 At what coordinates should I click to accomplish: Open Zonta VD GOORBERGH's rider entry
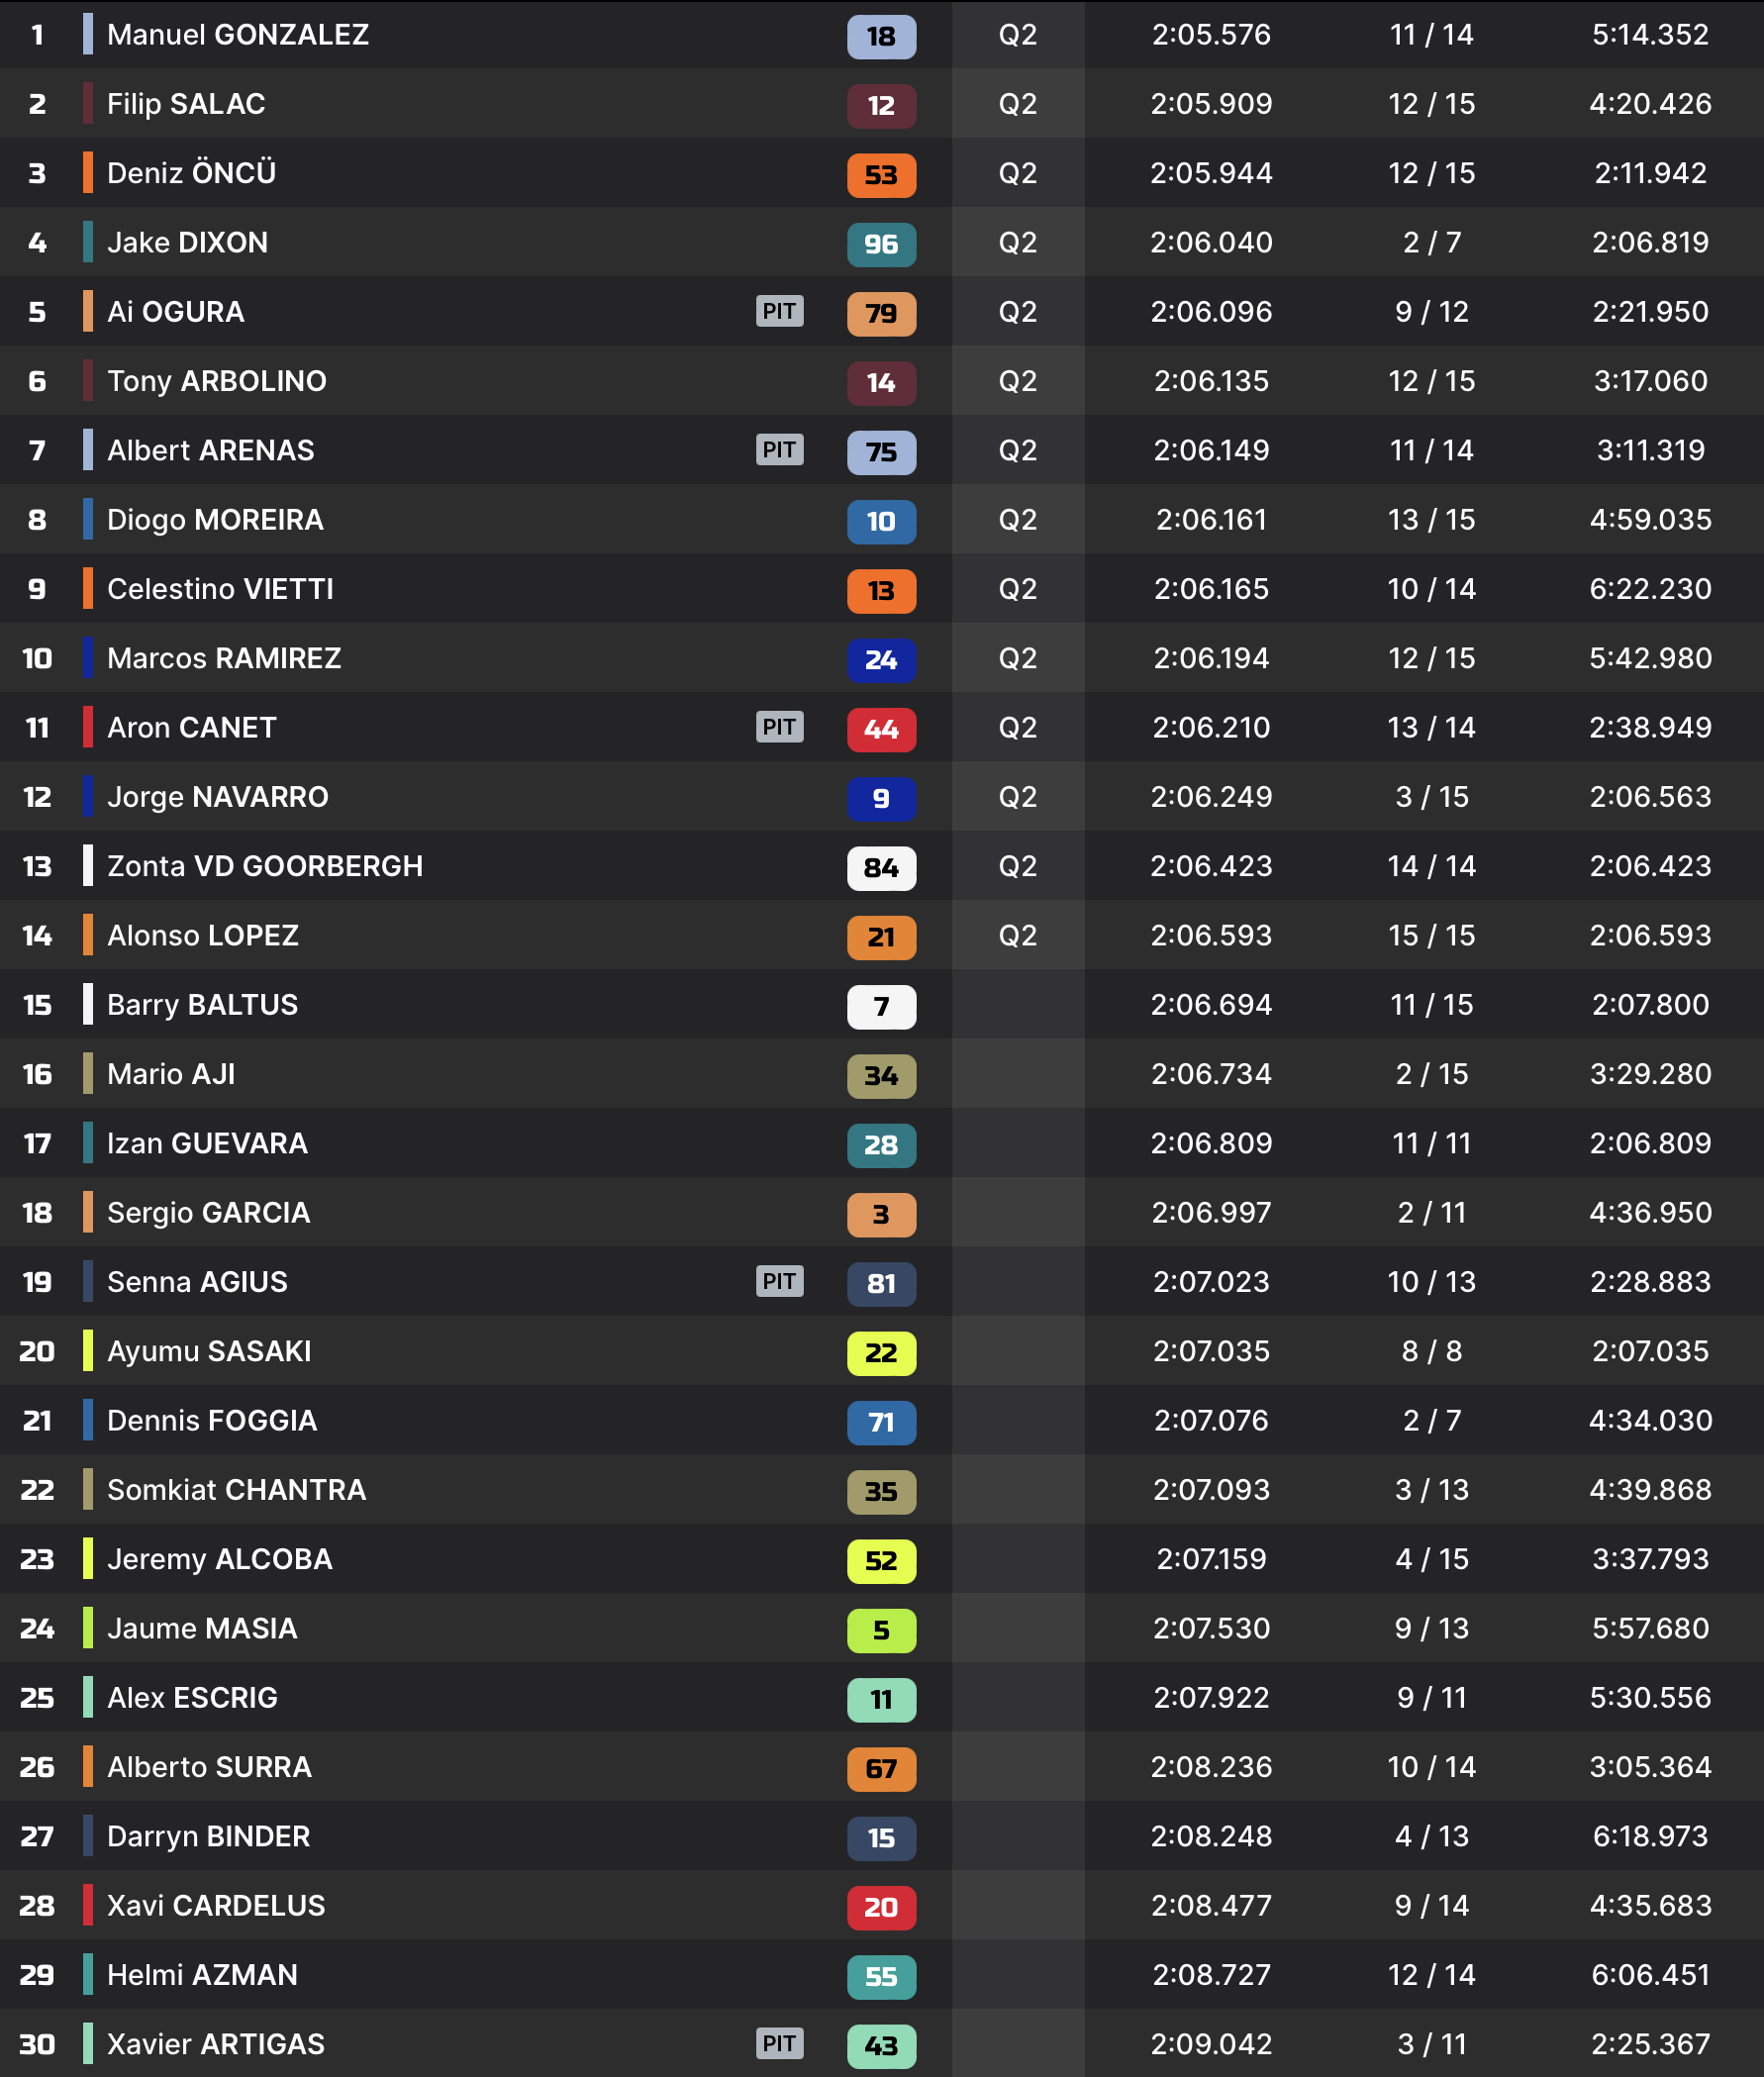point(265,866)
